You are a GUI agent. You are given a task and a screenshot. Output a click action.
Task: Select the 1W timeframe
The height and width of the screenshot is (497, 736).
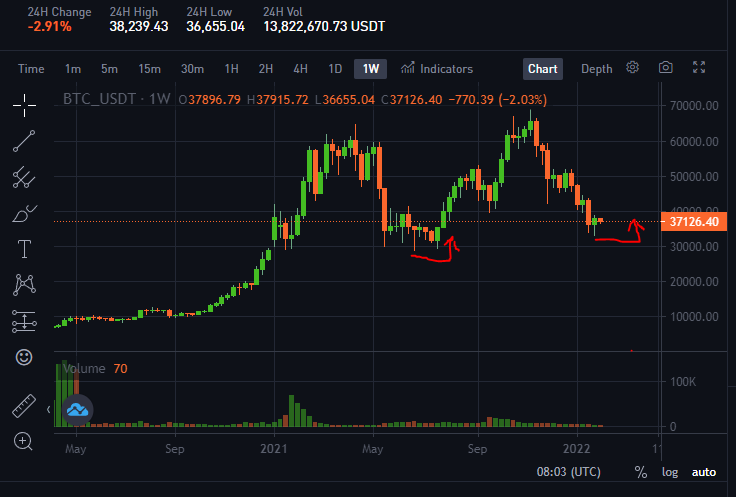(x=370, y=69)
